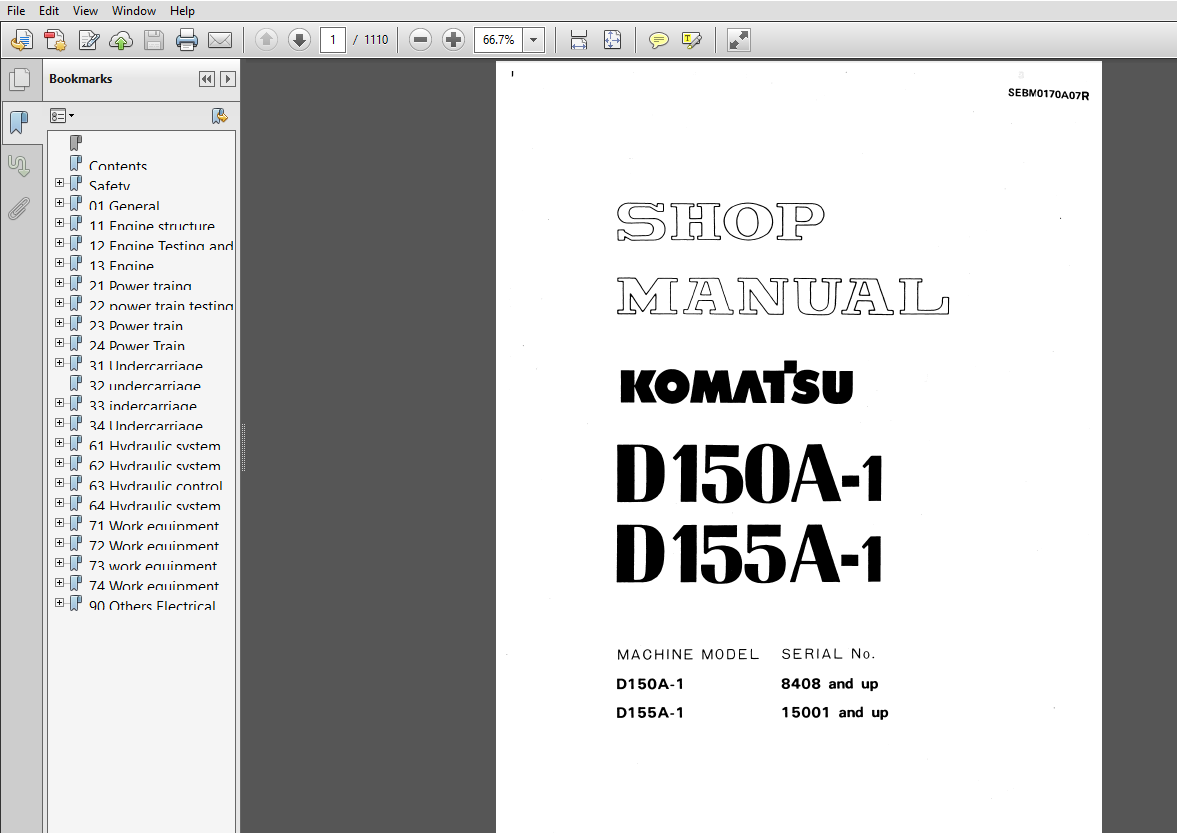The height and width of the screenshot is (833, 1177).
Task: Click the Edit document toolbar icon
Action: click(x=89, y=40)
